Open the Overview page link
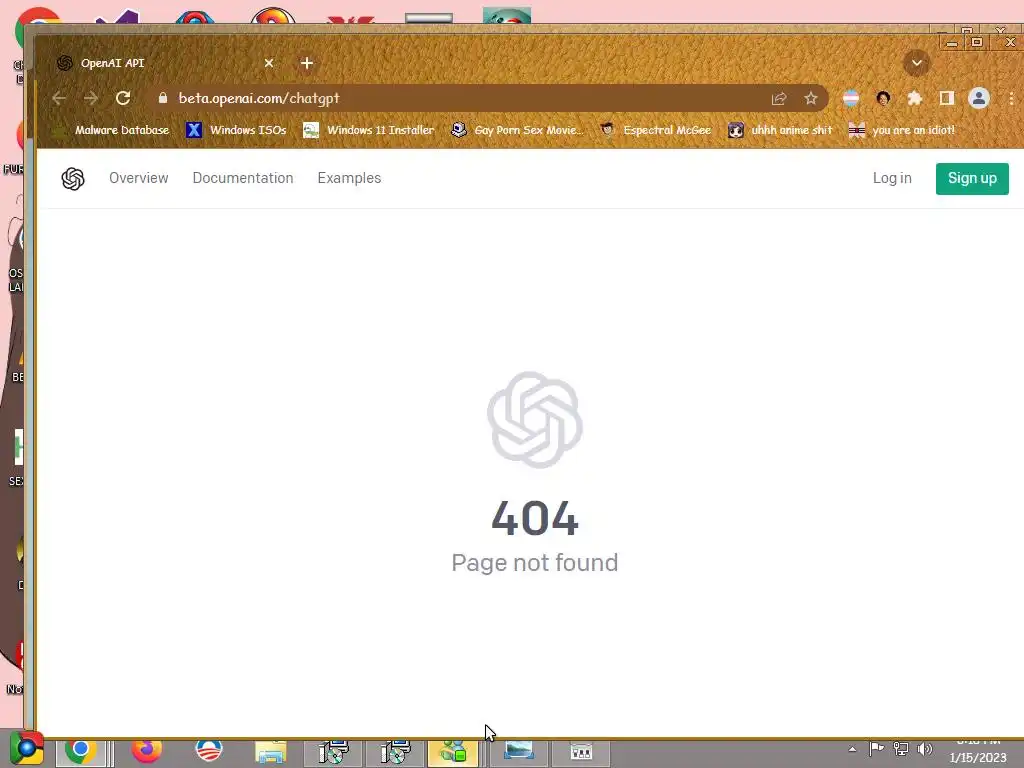1024x768 pixels. pyautogui.click(x=138, y=178)
